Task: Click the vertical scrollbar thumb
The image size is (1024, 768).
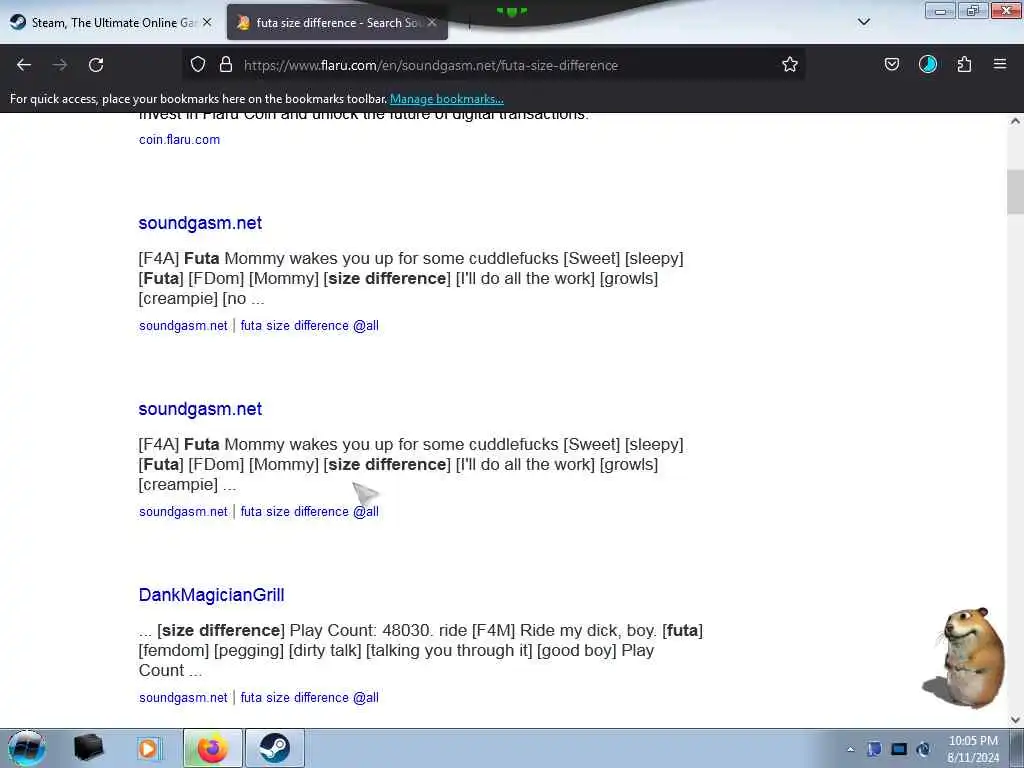Action: [x=1015, y=192]
